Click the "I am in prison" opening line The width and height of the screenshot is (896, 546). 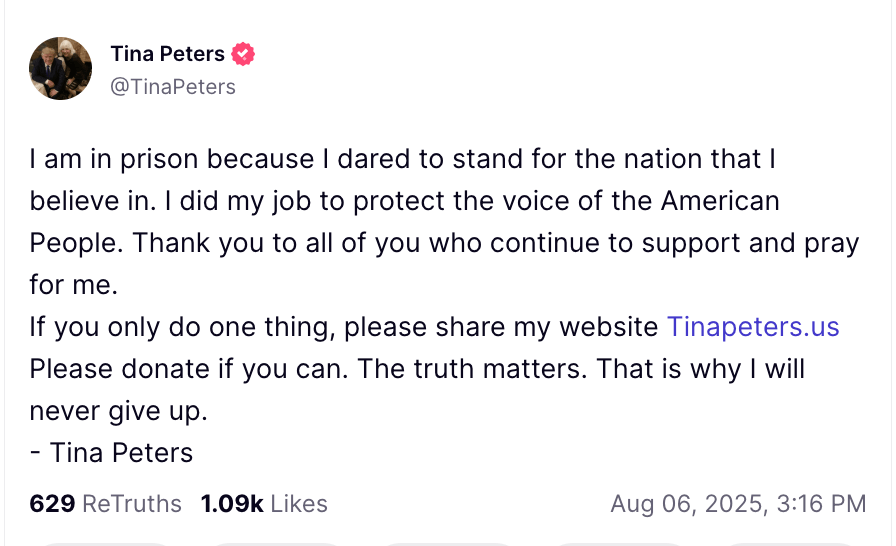pos(120,159)
